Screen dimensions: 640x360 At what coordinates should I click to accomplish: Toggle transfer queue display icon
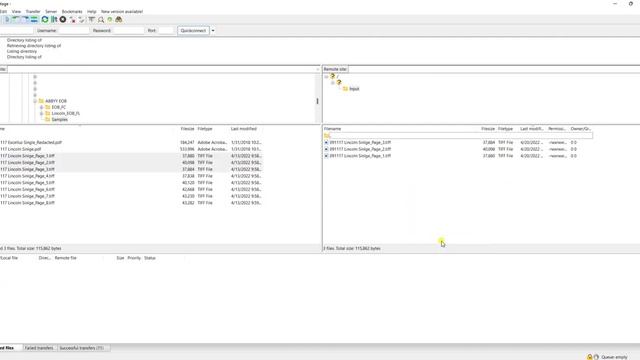[34, 20]
